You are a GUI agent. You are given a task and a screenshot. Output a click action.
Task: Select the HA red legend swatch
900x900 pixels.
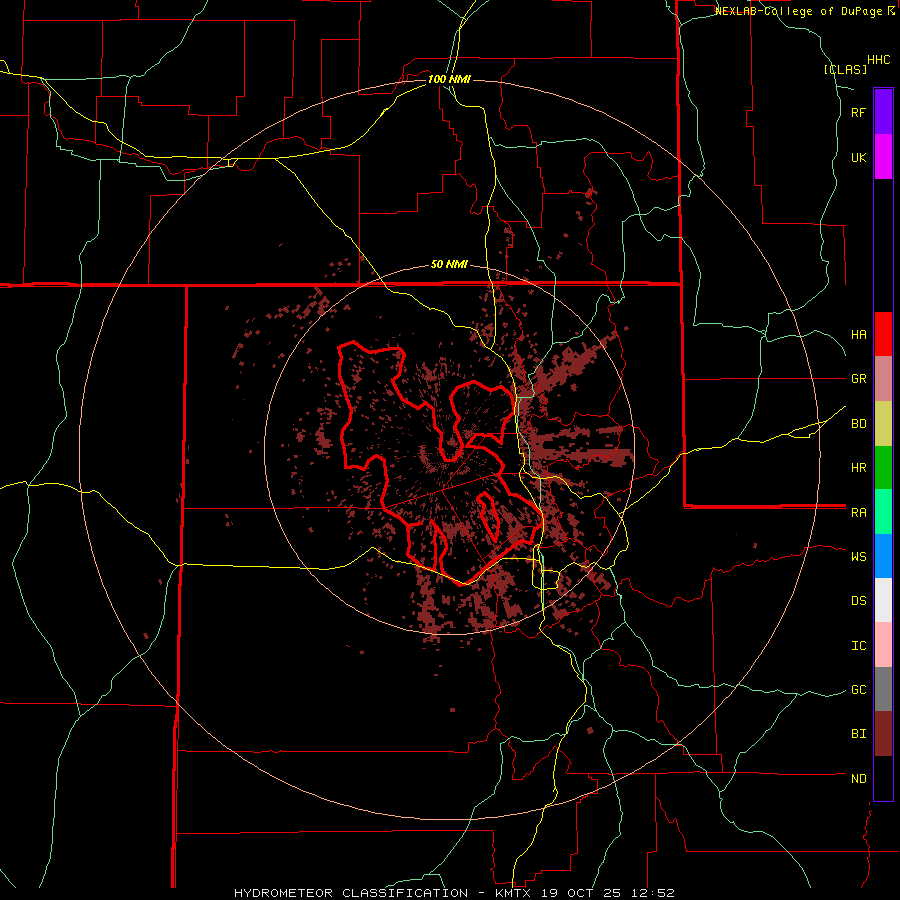[883, 334]
